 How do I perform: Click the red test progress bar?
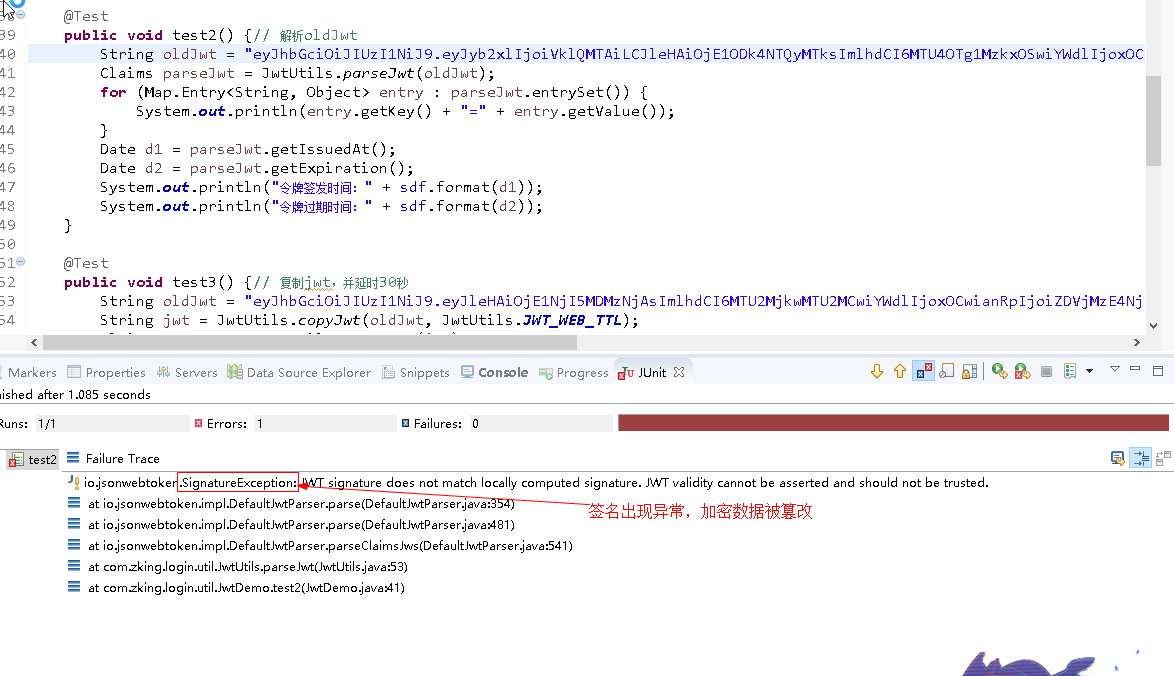(x=893, y=422)
